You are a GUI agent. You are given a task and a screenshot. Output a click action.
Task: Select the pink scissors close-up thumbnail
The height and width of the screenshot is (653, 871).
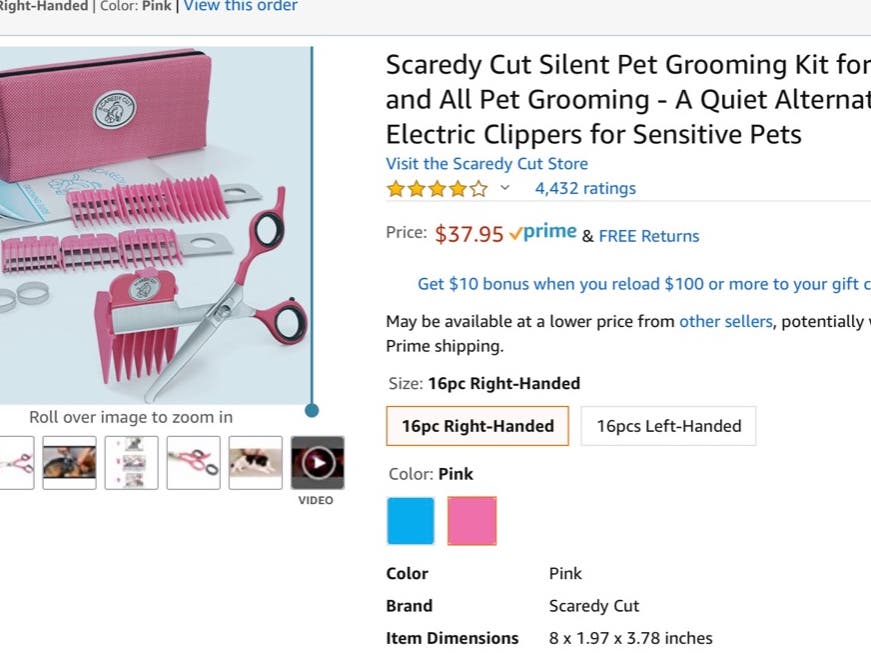[x=193, y=463]
